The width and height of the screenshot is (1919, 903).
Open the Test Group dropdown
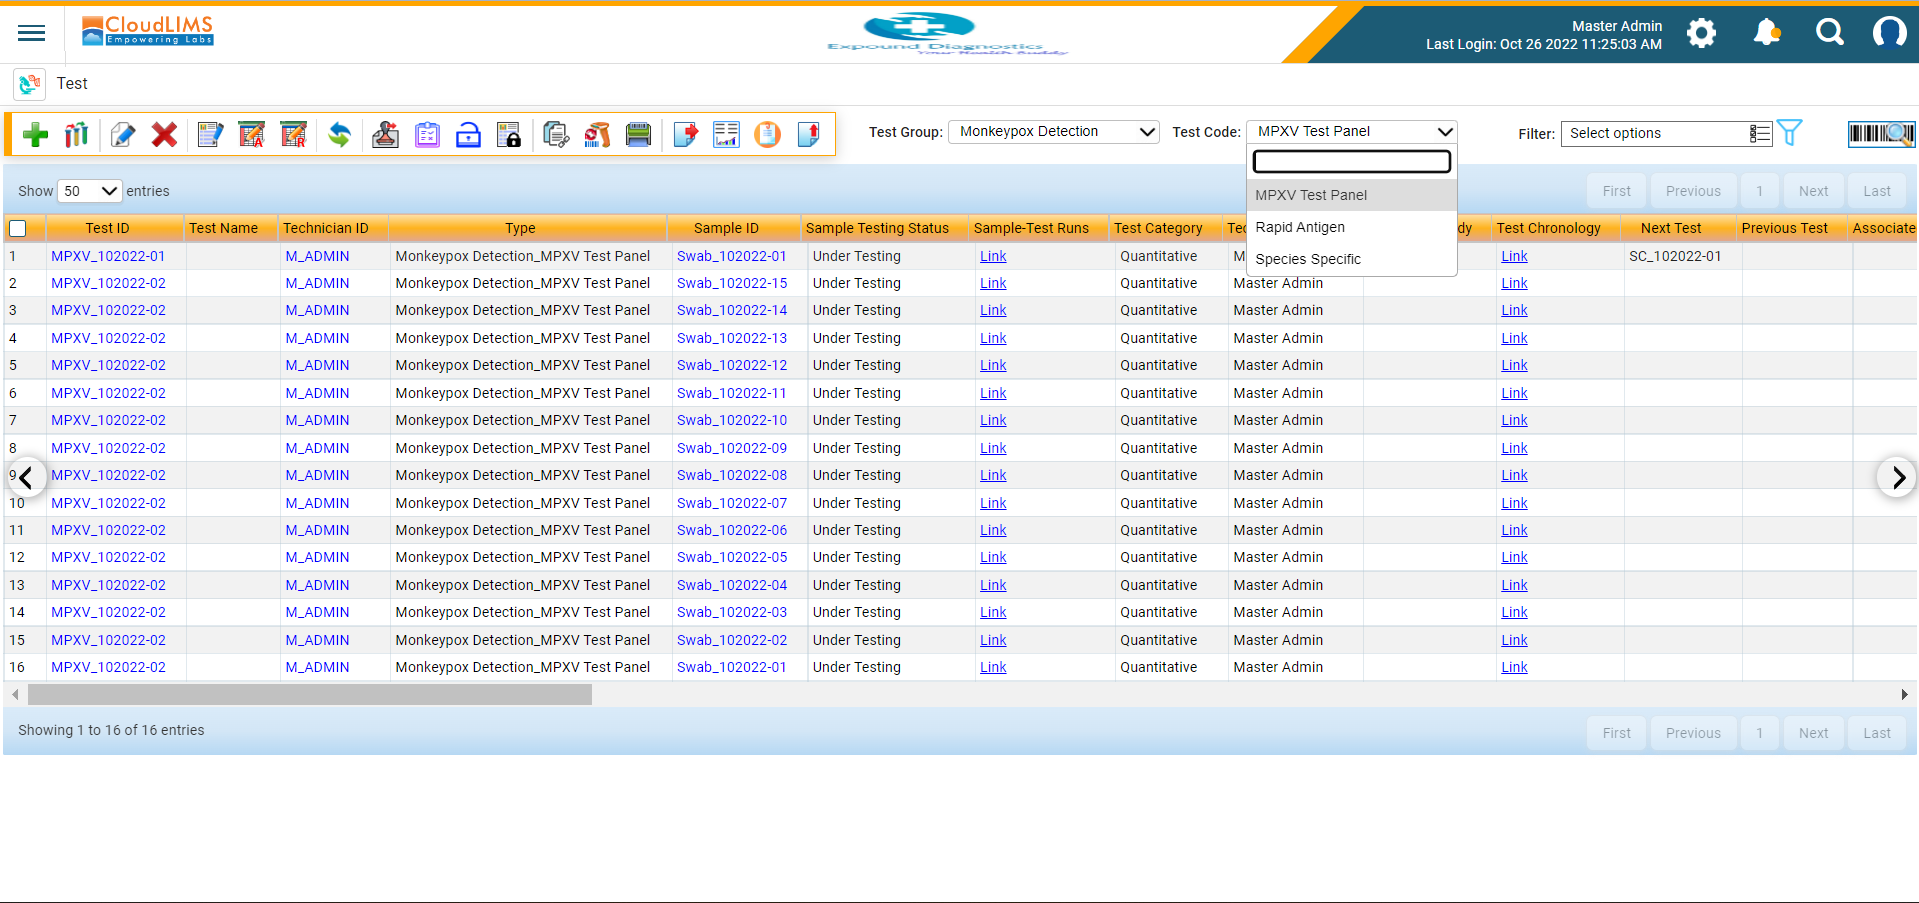tap(1053, 131)
